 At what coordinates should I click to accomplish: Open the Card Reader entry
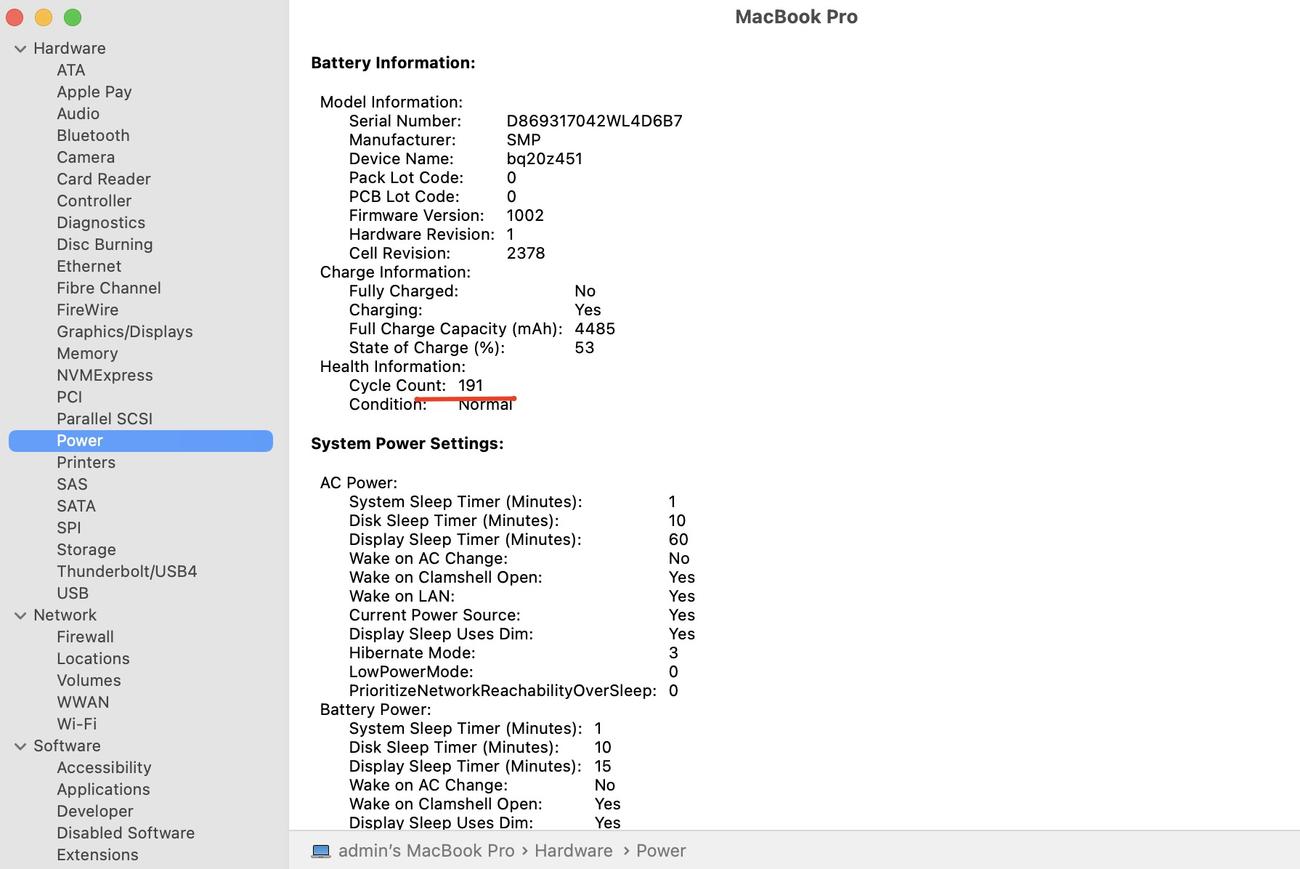click(104, 179)
